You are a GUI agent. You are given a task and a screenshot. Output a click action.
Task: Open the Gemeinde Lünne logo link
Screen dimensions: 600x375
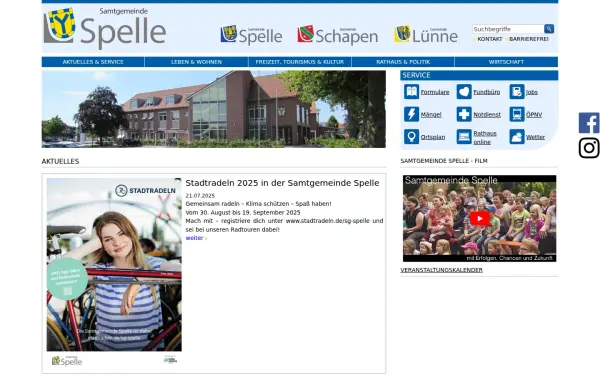pyautogui.click(x=426, y=35)
